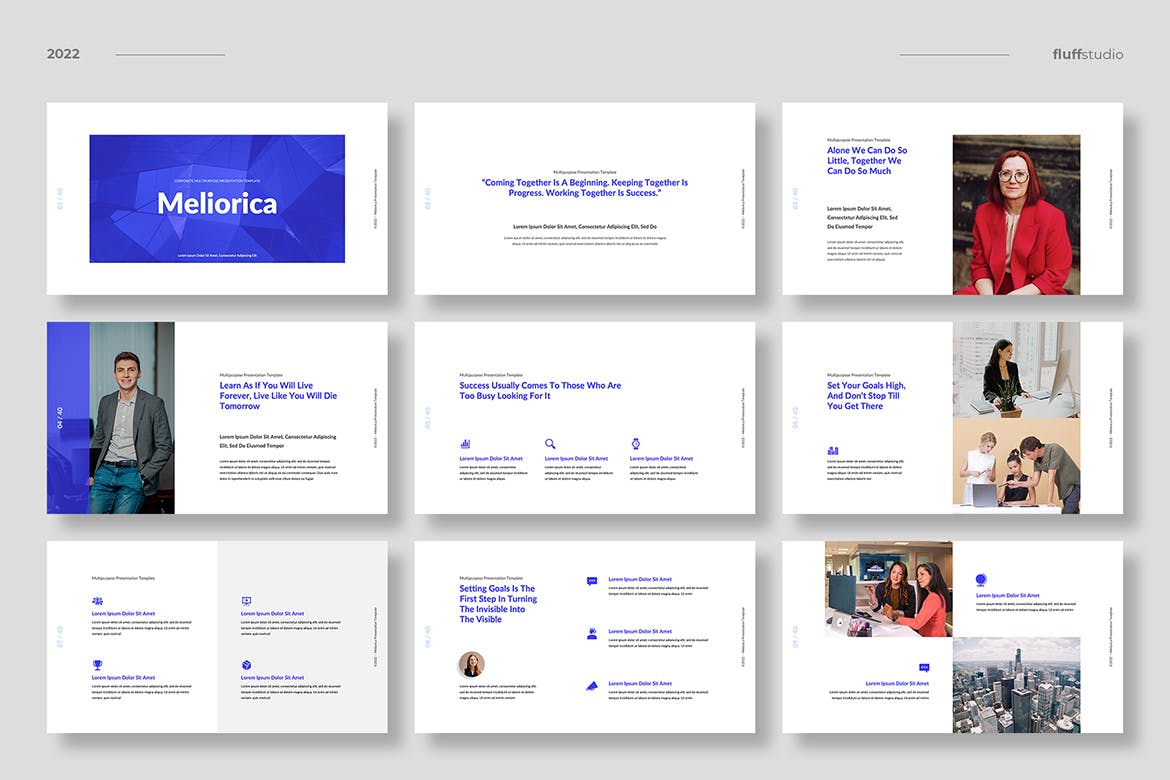The height and width of the screenshot is (780, 1170).
Task: Select the blue Meliorica title banner
Action: tap(217, 199)
